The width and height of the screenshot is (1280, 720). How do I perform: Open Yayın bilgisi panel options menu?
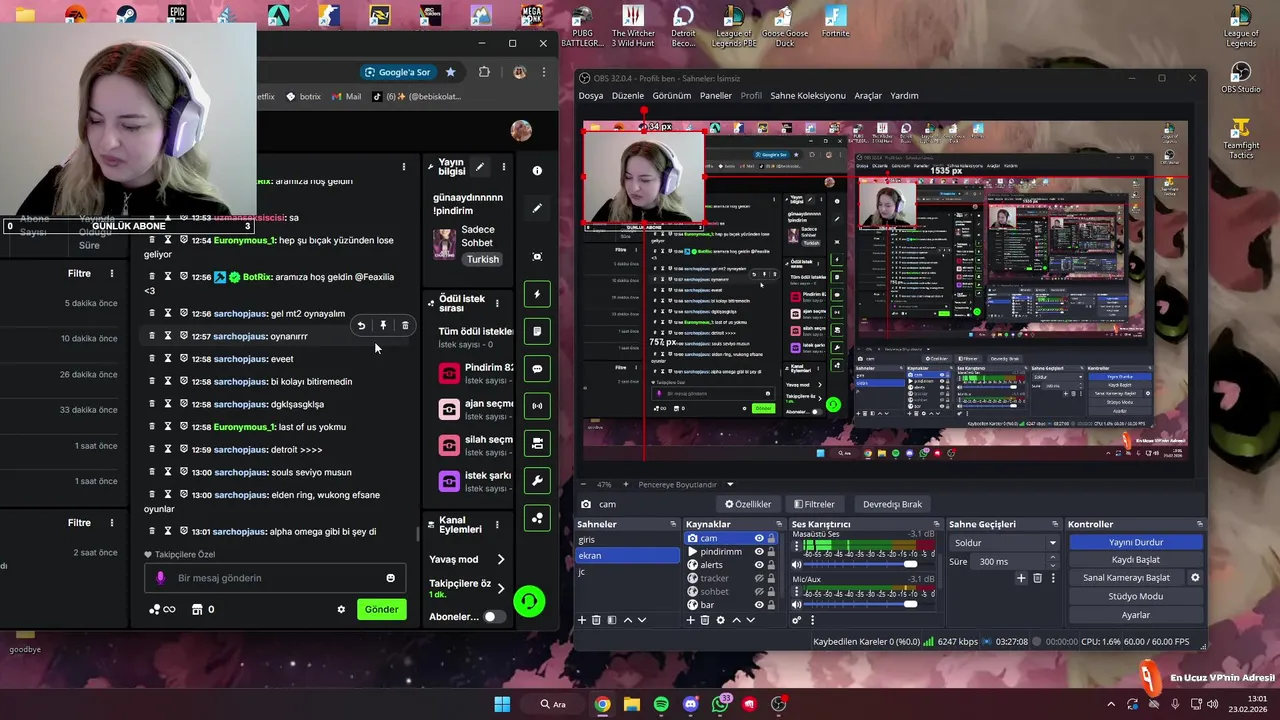tap(504, 167)
